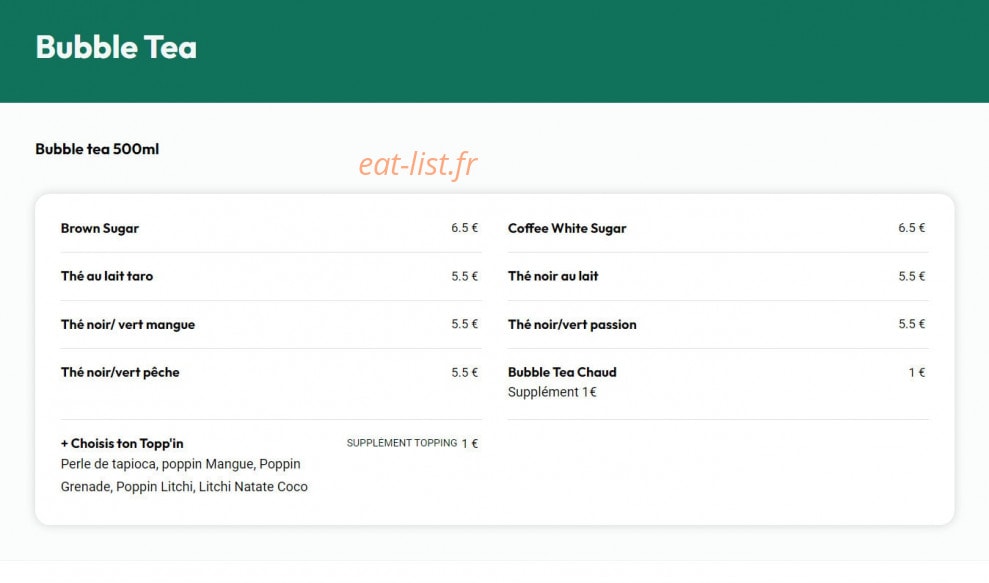Click the "1 €" topping supplement price
Image resolution: width=989 pixels, height=583 pixels.
[x=470, y=444]
